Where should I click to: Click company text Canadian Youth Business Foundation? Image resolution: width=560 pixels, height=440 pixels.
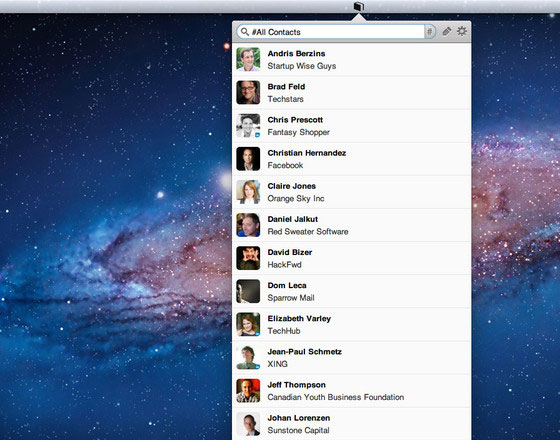click(x=336, y=398)
